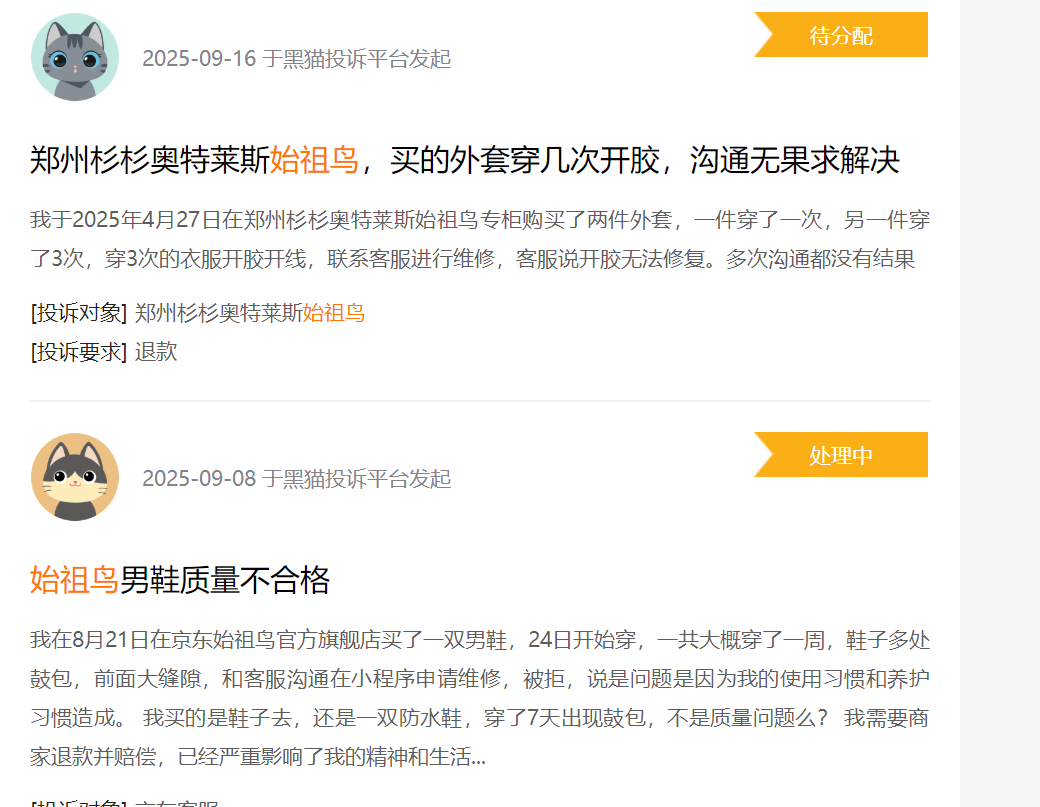The height and width of the screenshot is (807, 1040).
Task: Click text line 了3次，穿3次的衣服开胶开线
Action: click(x=472, y=259)
